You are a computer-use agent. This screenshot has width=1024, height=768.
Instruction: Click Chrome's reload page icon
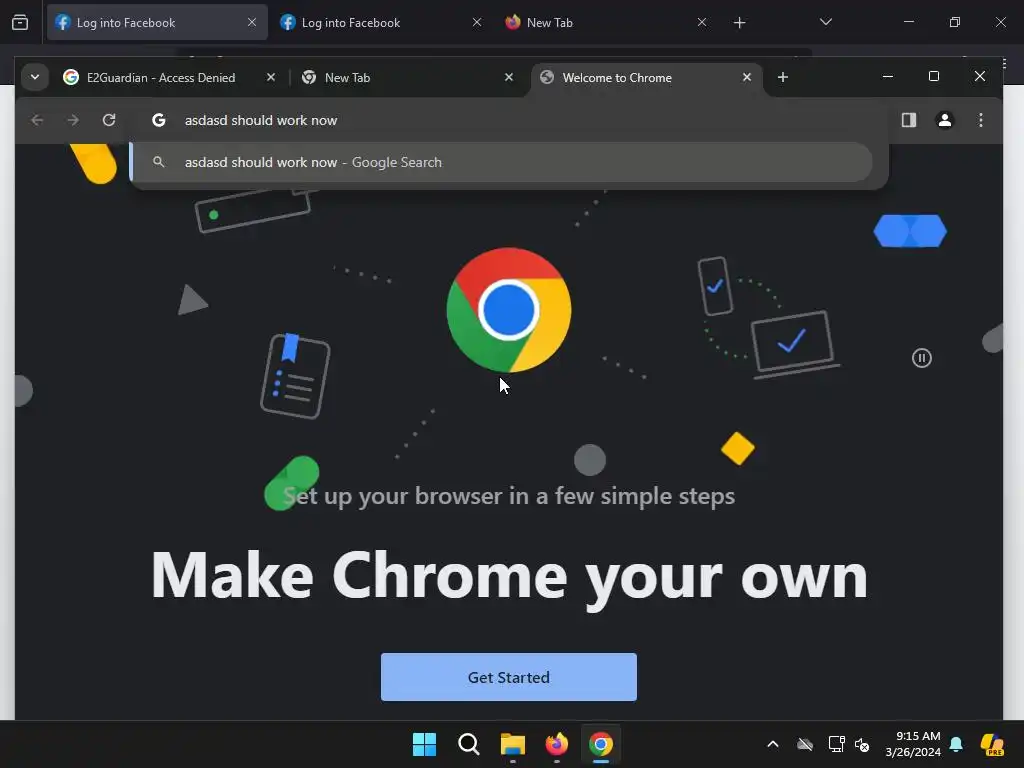pos(109,120)
